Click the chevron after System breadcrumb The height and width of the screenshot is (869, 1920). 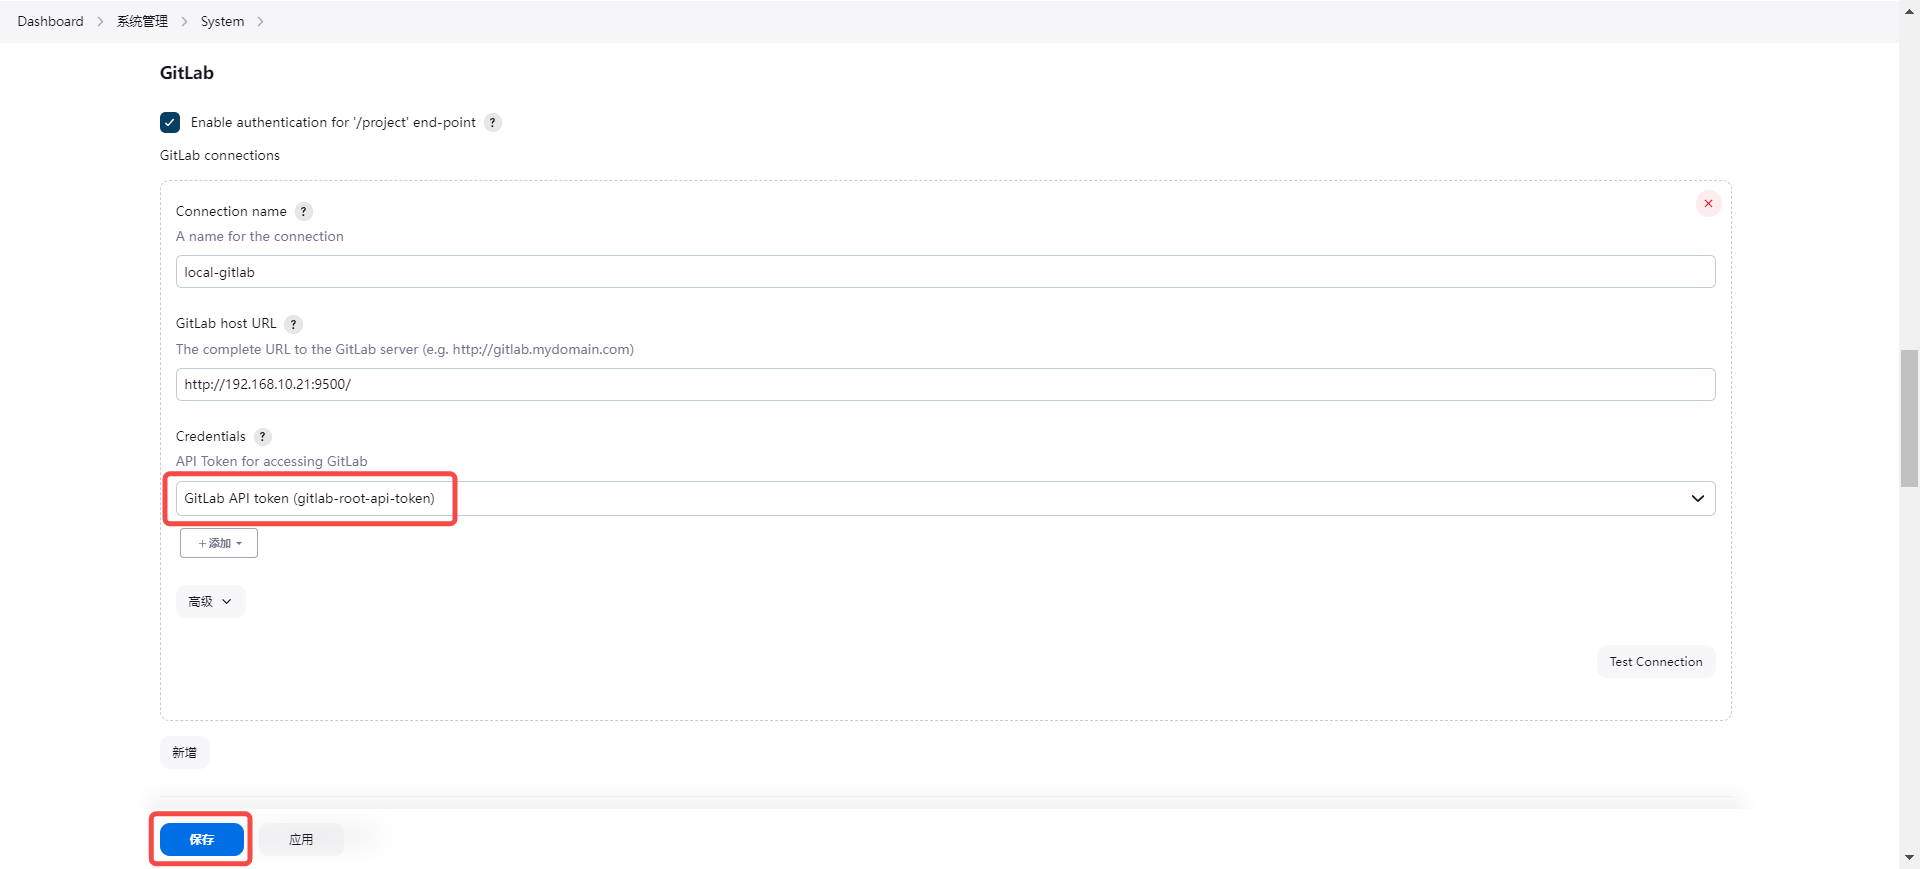[260, 22]
